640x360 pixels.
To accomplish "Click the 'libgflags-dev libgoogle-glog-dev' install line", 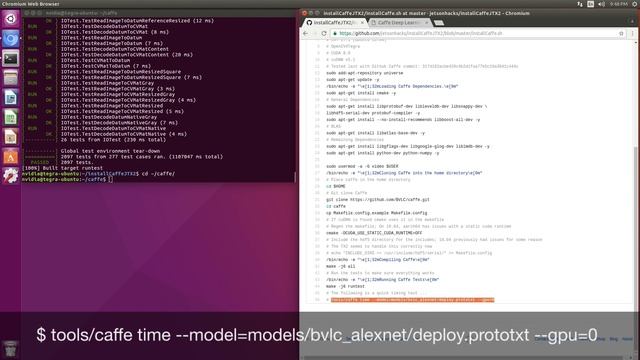I will click(x=408, y=147).
